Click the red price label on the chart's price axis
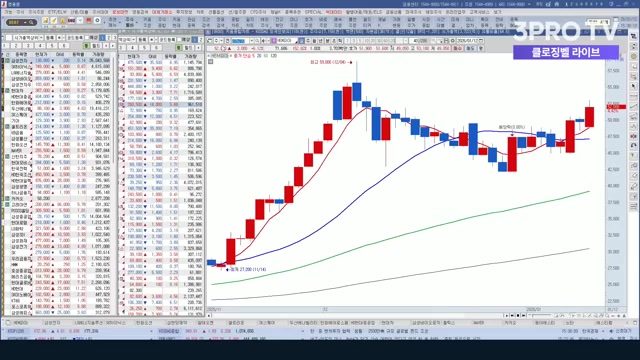Image resolution: width=640 pixels, height=360 pixels. coord(616,107)
